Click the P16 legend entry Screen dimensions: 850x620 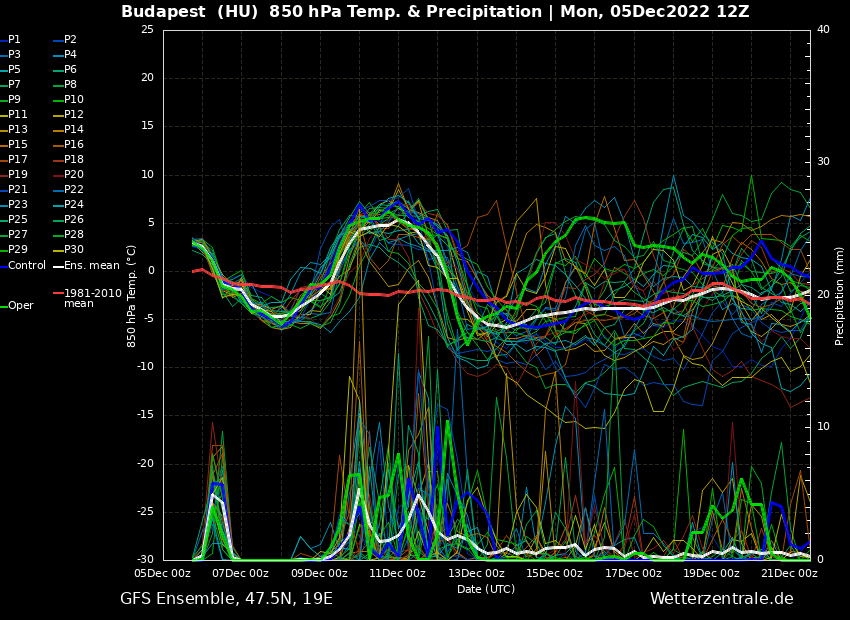[x=73, y=145]
